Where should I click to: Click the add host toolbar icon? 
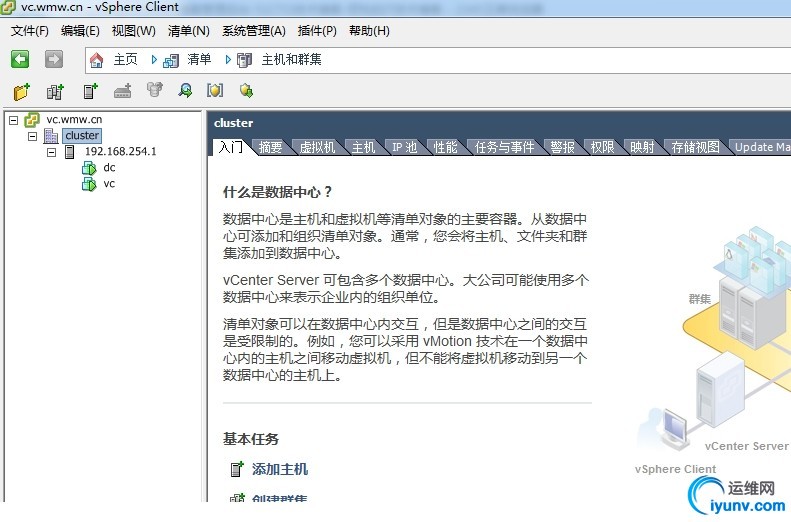[90, 91]
